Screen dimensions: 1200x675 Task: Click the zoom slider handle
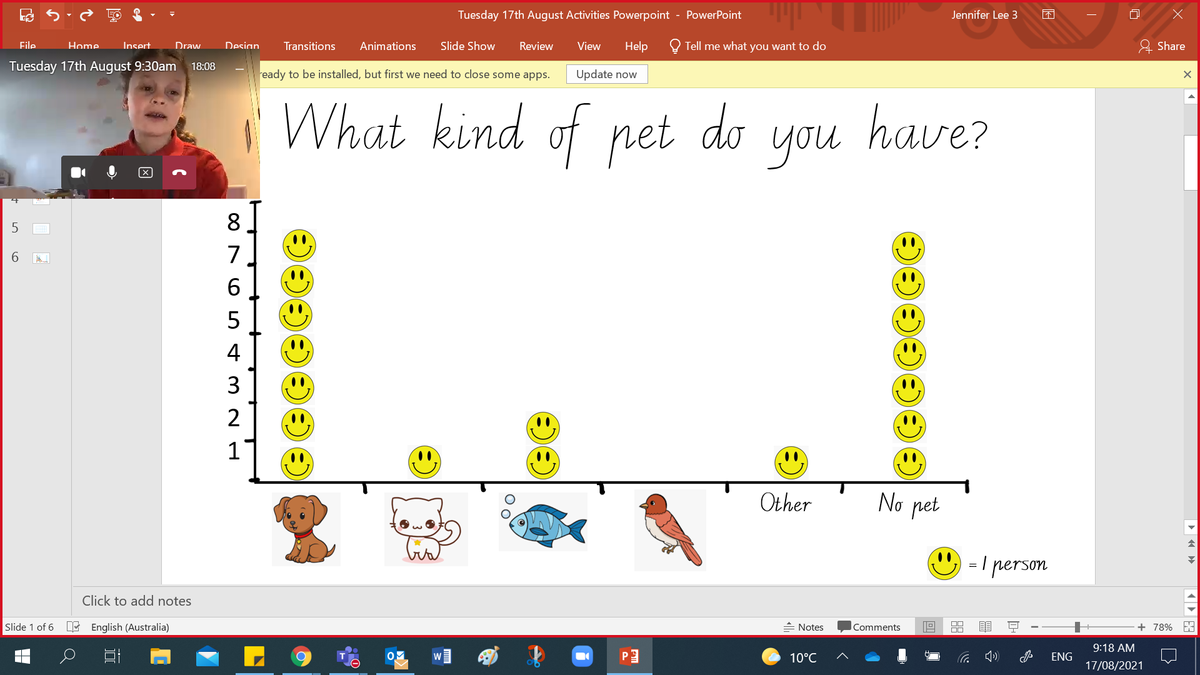click(1079, 627)
